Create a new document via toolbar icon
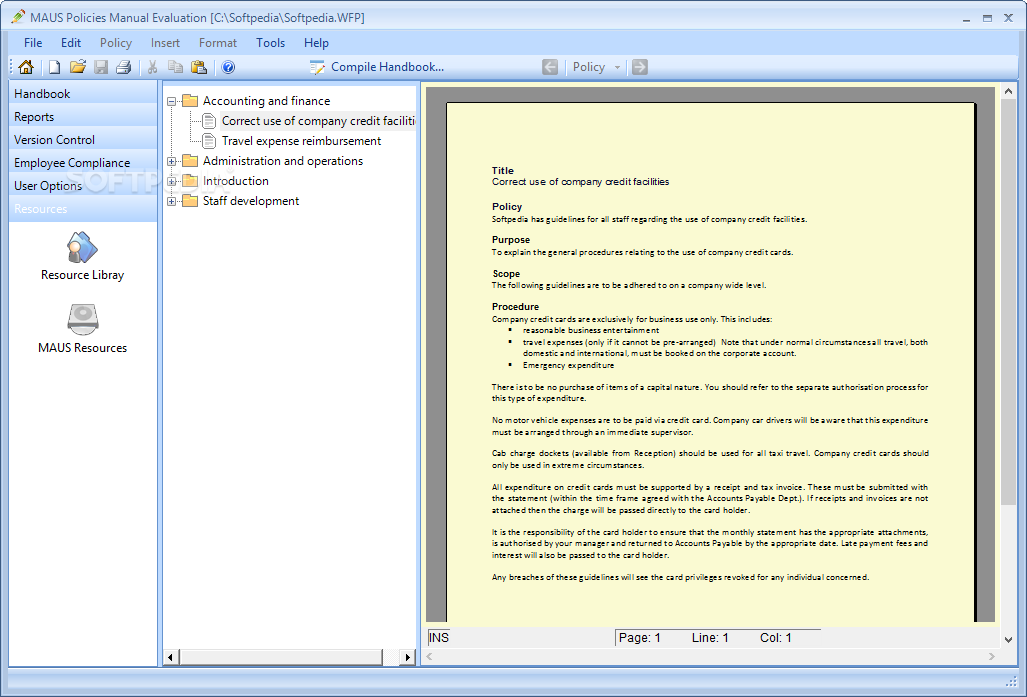The height and width of the screenshot is (697, 1027). click(x=55, y=67)
